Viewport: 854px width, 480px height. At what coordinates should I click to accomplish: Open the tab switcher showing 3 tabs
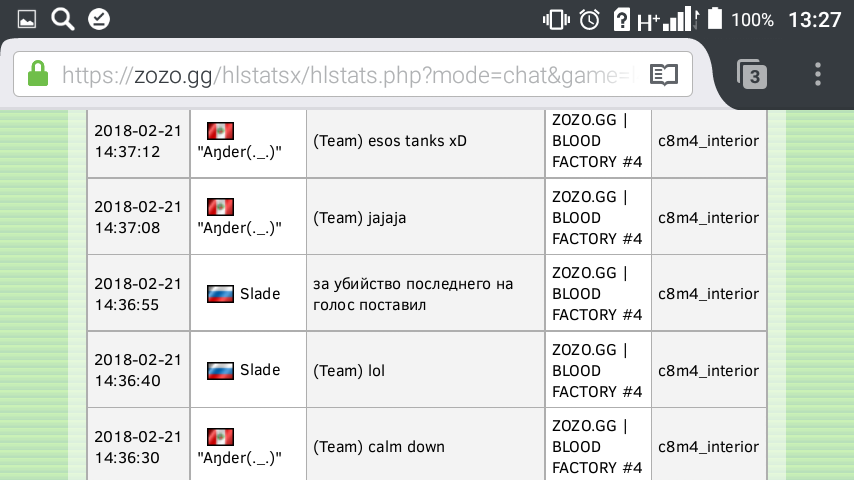[752, 74]
